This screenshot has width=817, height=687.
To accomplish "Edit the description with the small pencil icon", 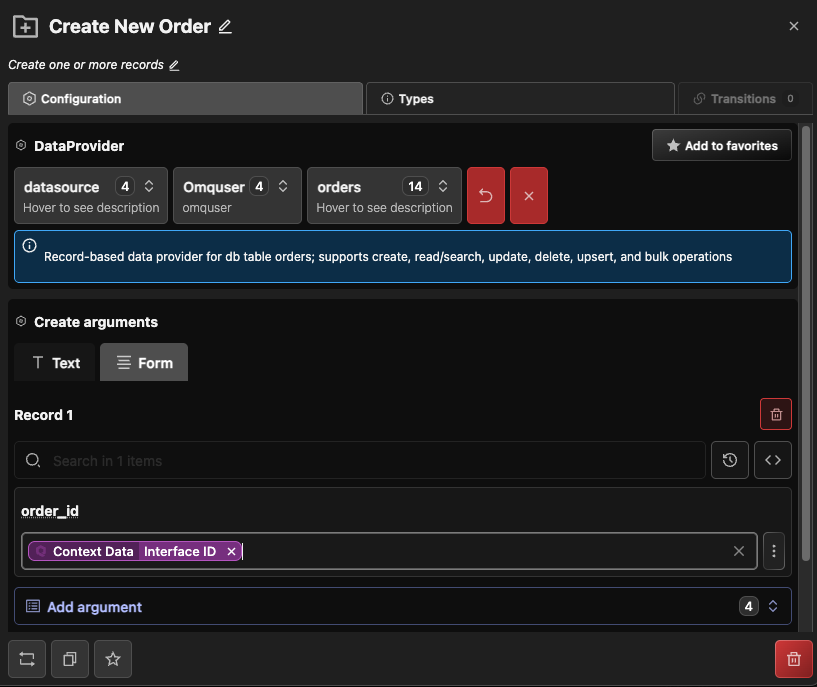I will (x=174, y=65).
